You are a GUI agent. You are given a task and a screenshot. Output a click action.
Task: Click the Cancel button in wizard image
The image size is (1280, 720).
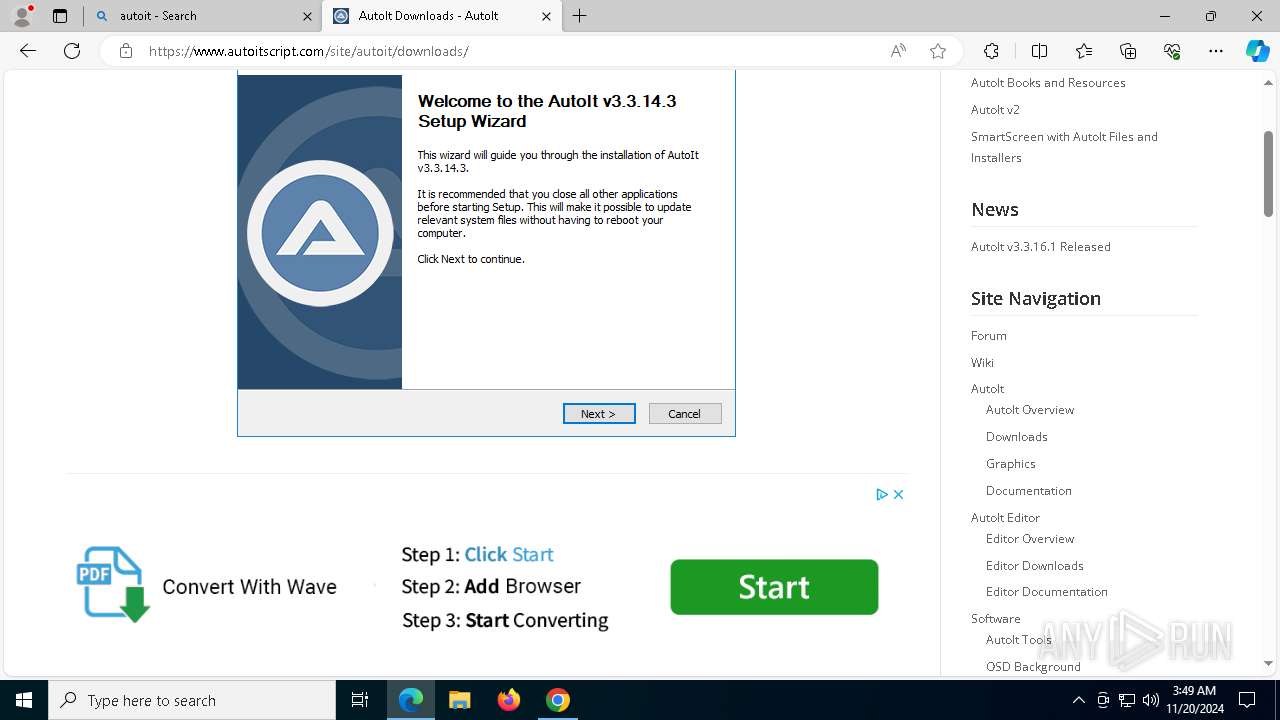[685, 414]
